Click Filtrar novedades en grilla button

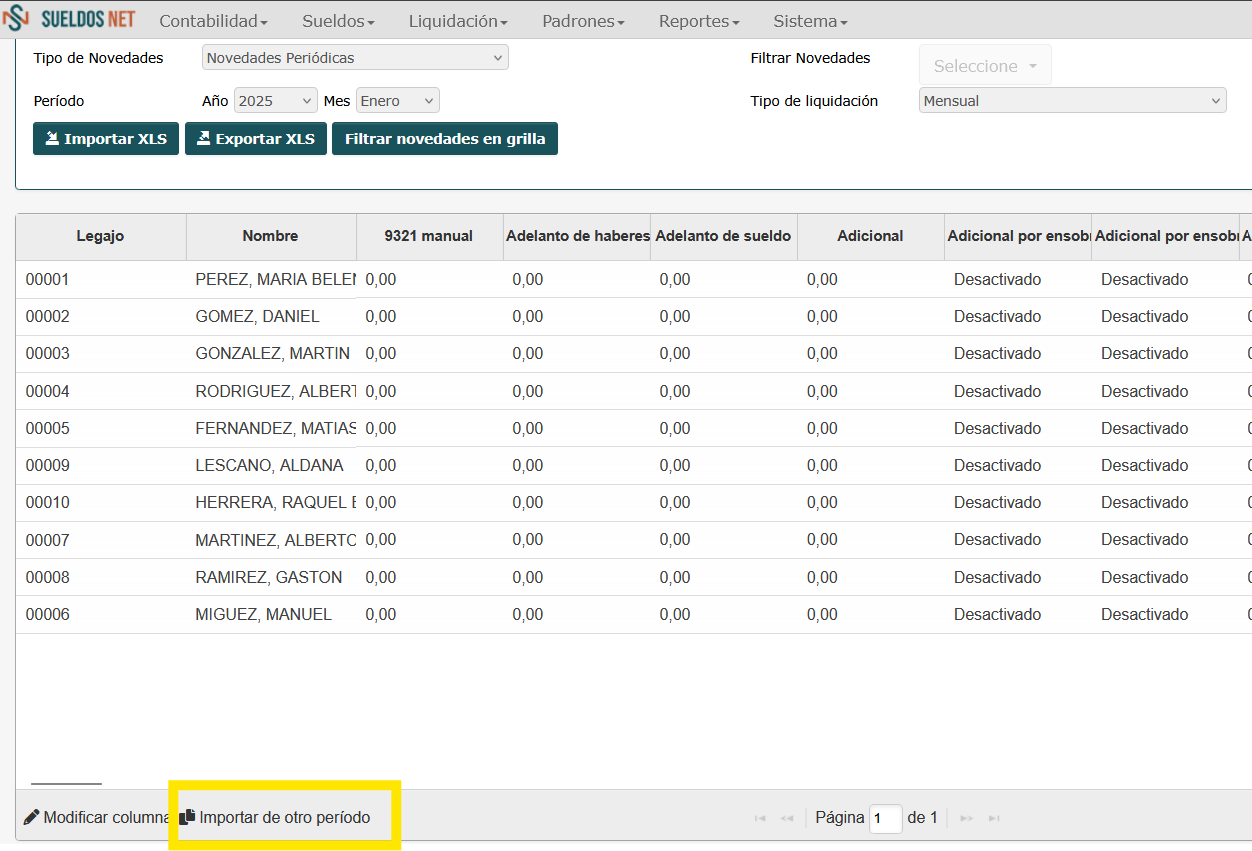445,139
